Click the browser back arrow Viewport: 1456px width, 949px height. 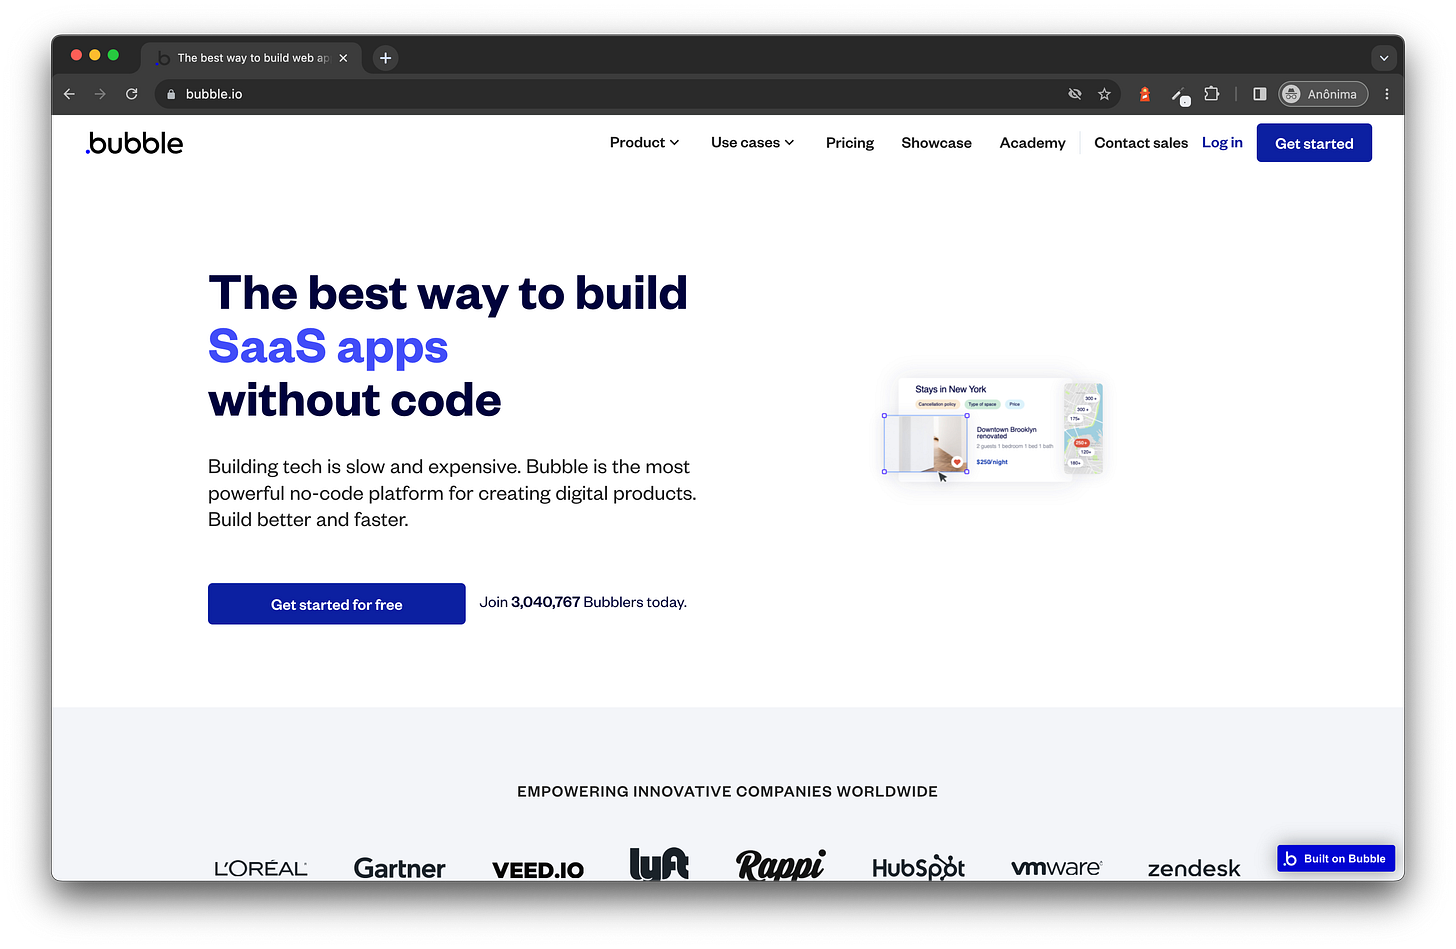[69, 94]
